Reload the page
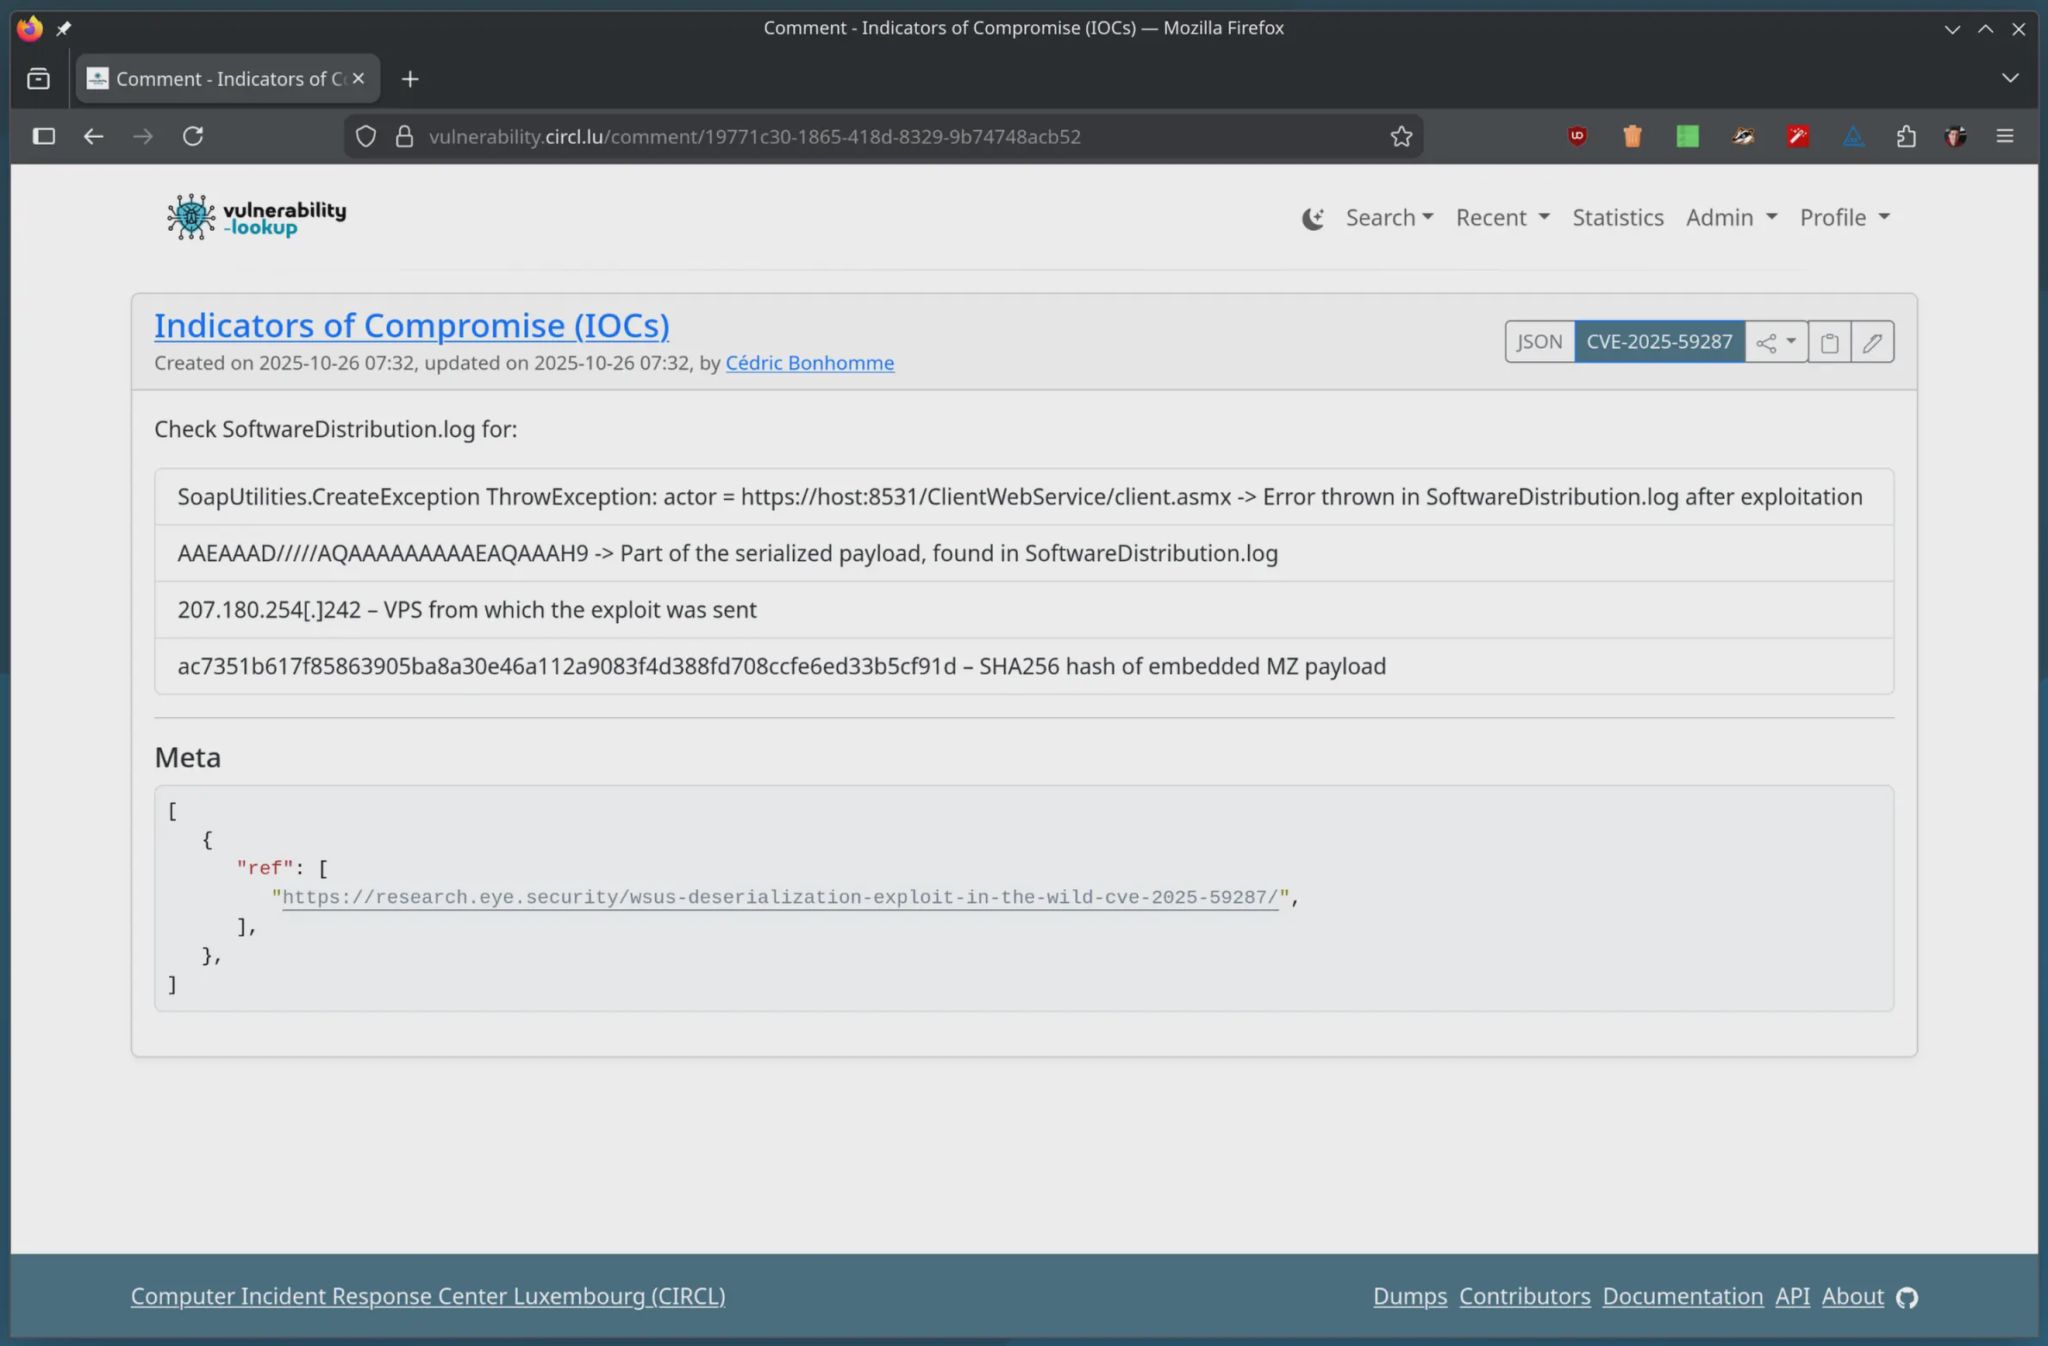The image size is (2048, 1346). point(193,136)
